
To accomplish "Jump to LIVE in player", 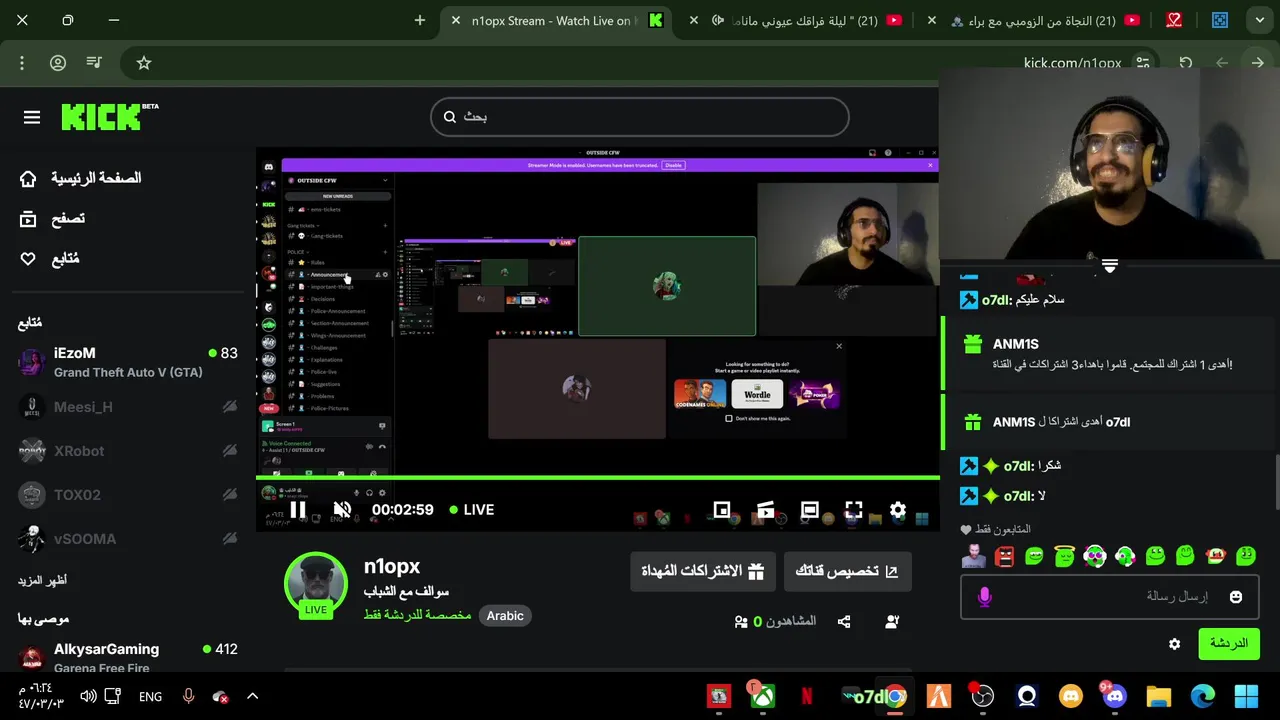I will pos(471,510).
